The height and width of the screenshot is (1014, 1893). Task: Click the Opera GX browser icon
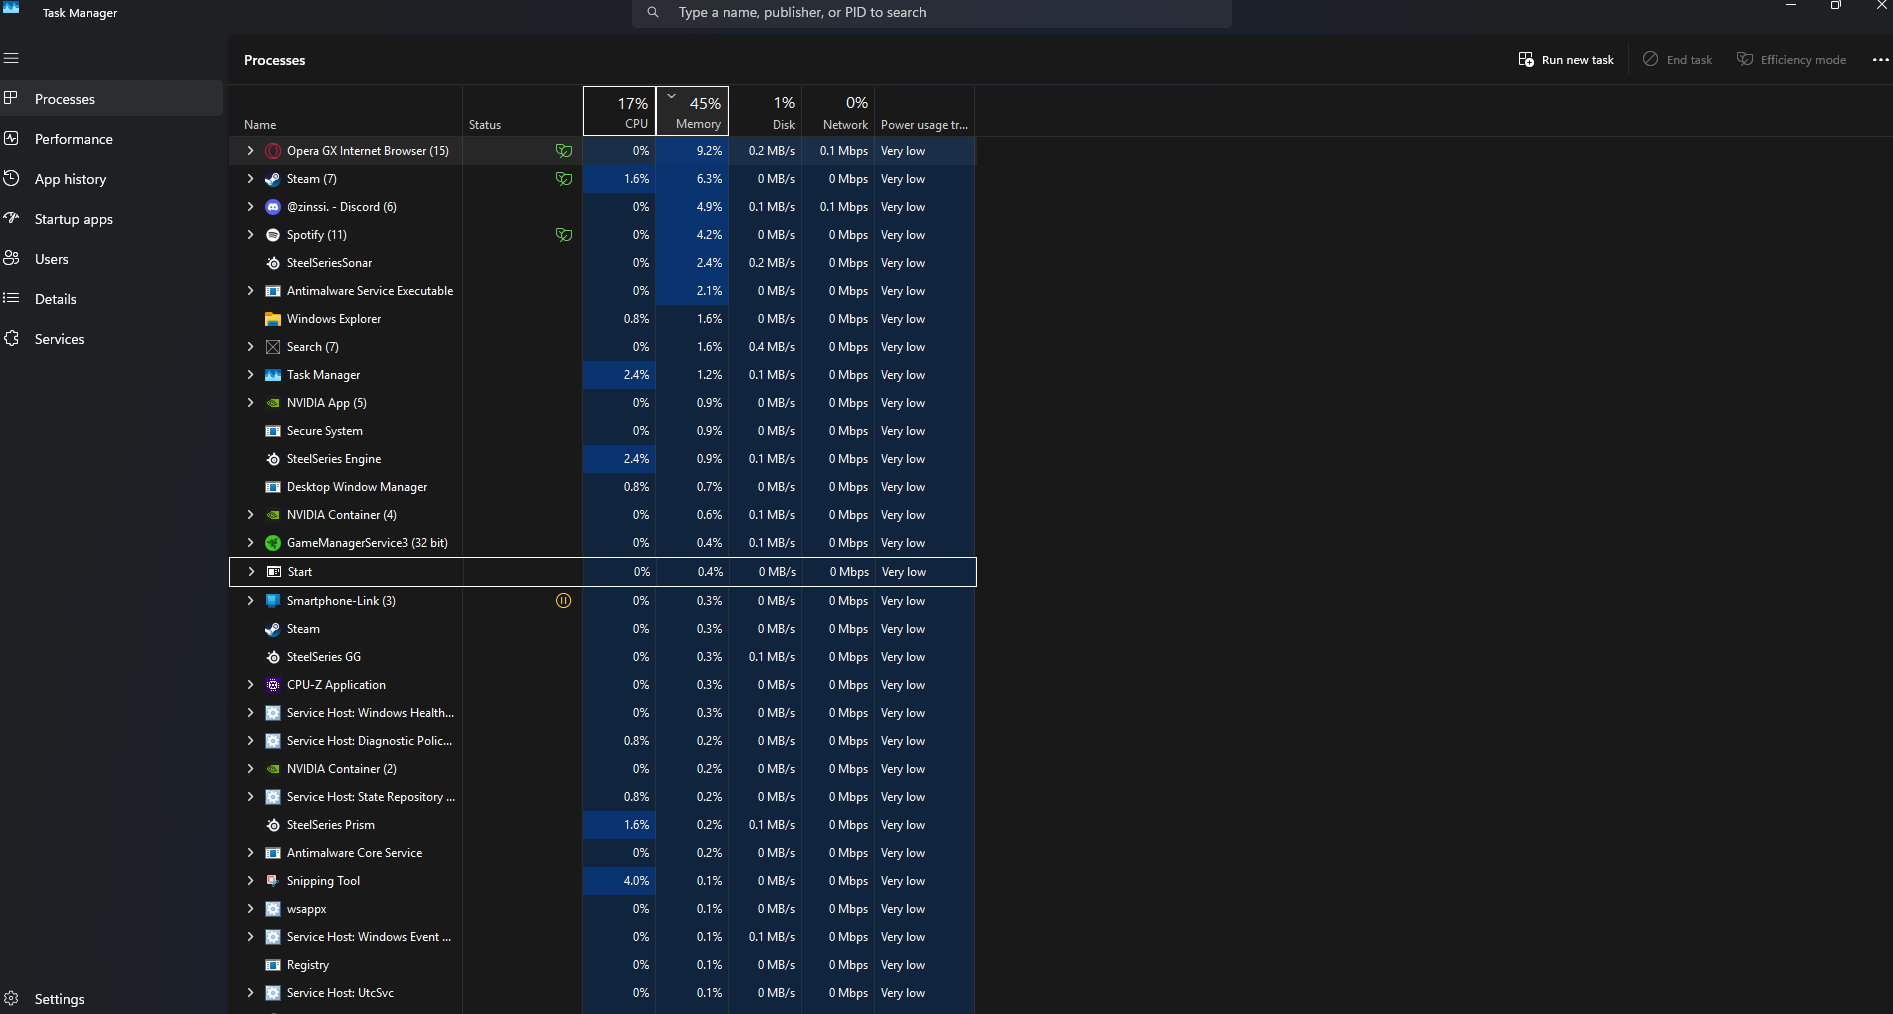tap(273, 151)
